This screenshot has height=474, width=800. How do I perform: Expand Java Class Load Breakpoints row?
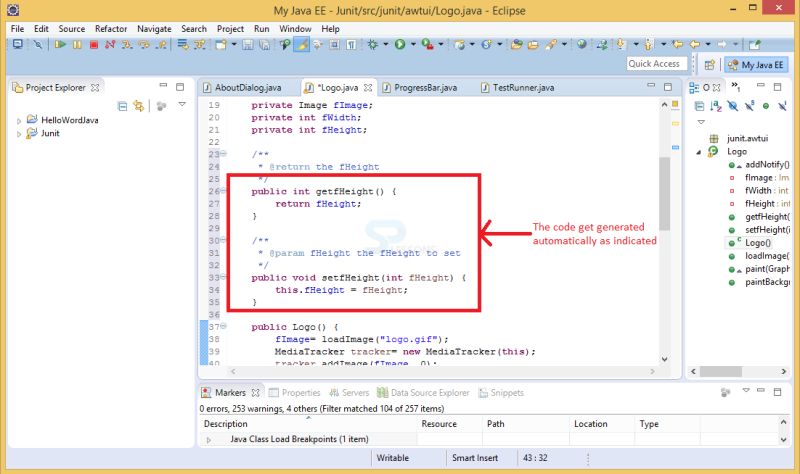(208, 439)
